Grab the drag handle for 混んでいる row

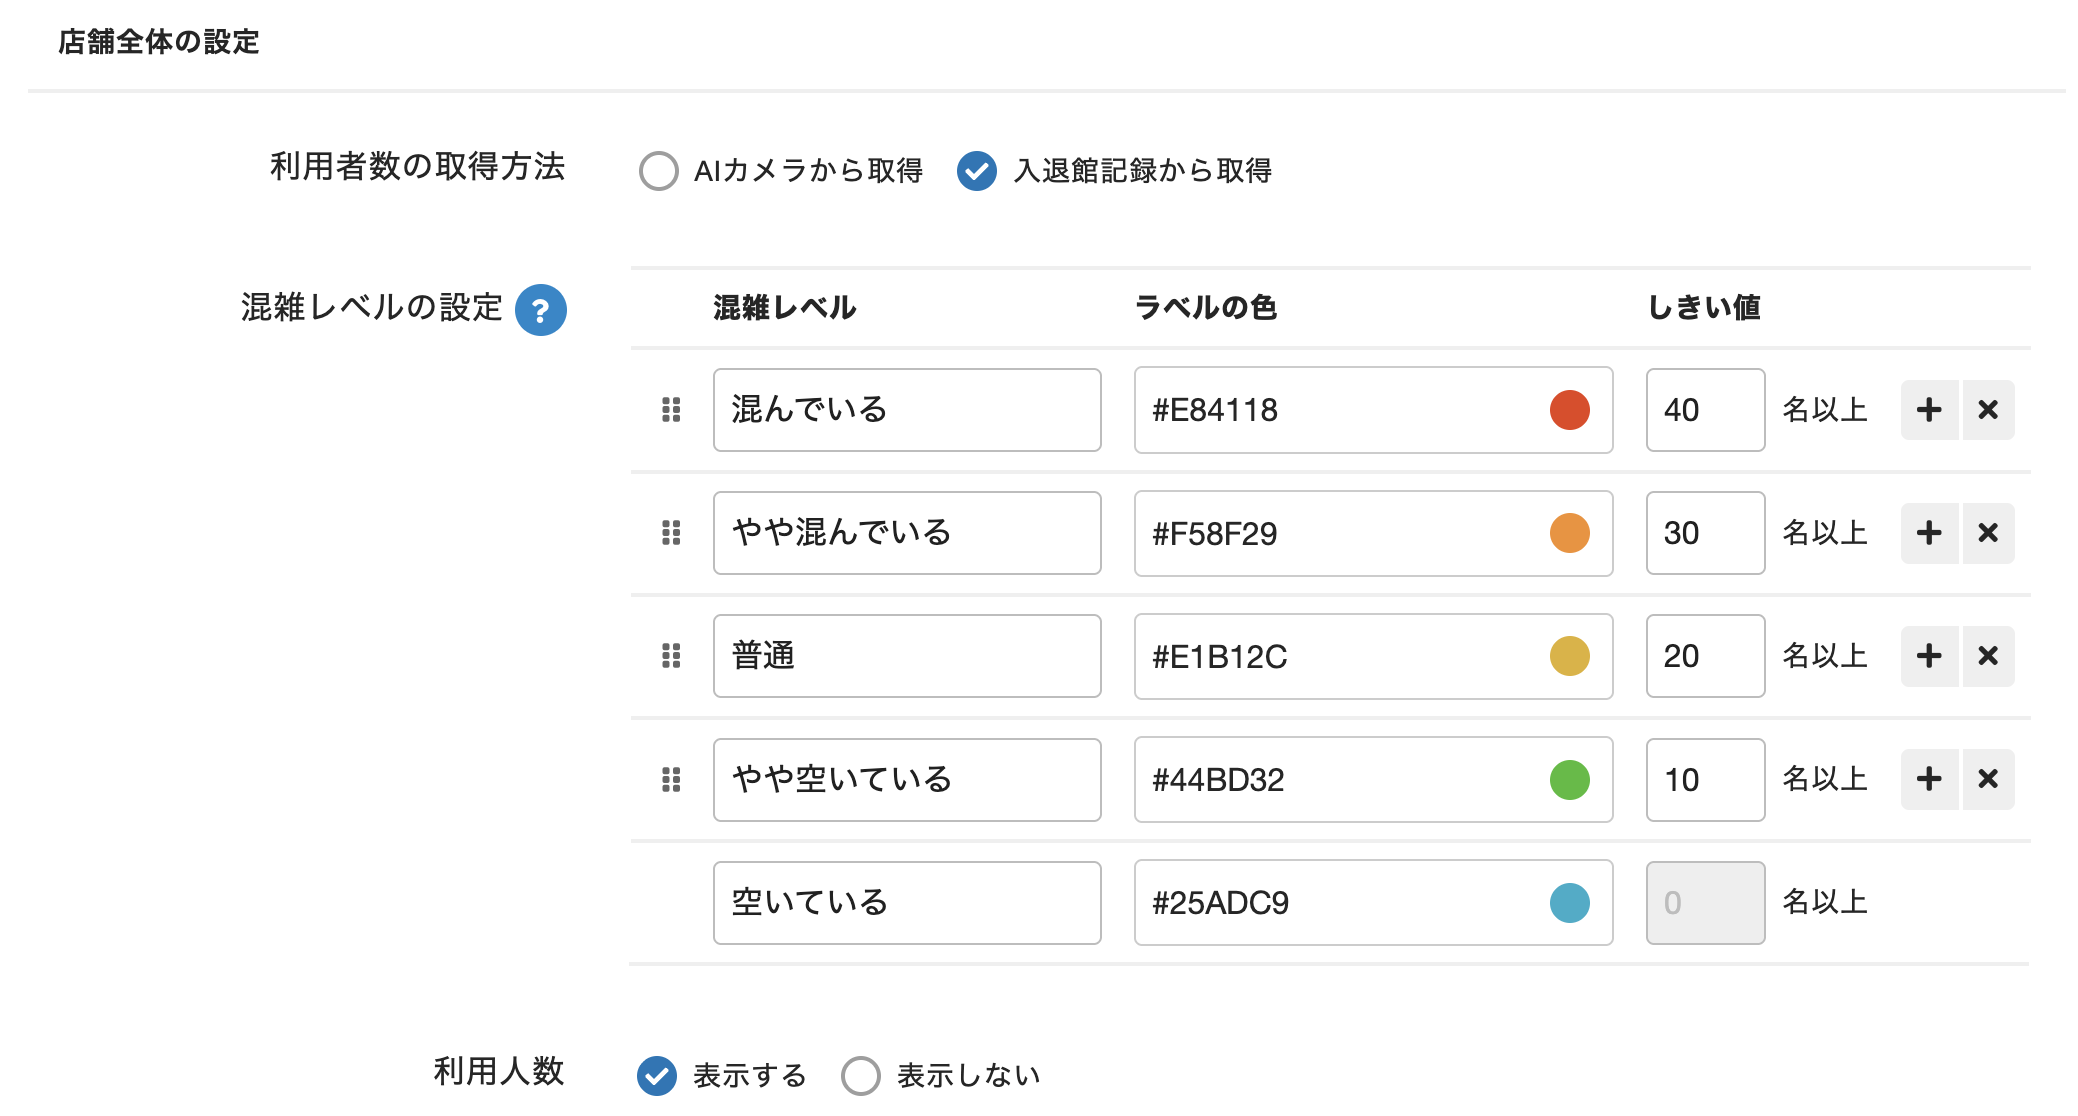[x=671, y=410]
